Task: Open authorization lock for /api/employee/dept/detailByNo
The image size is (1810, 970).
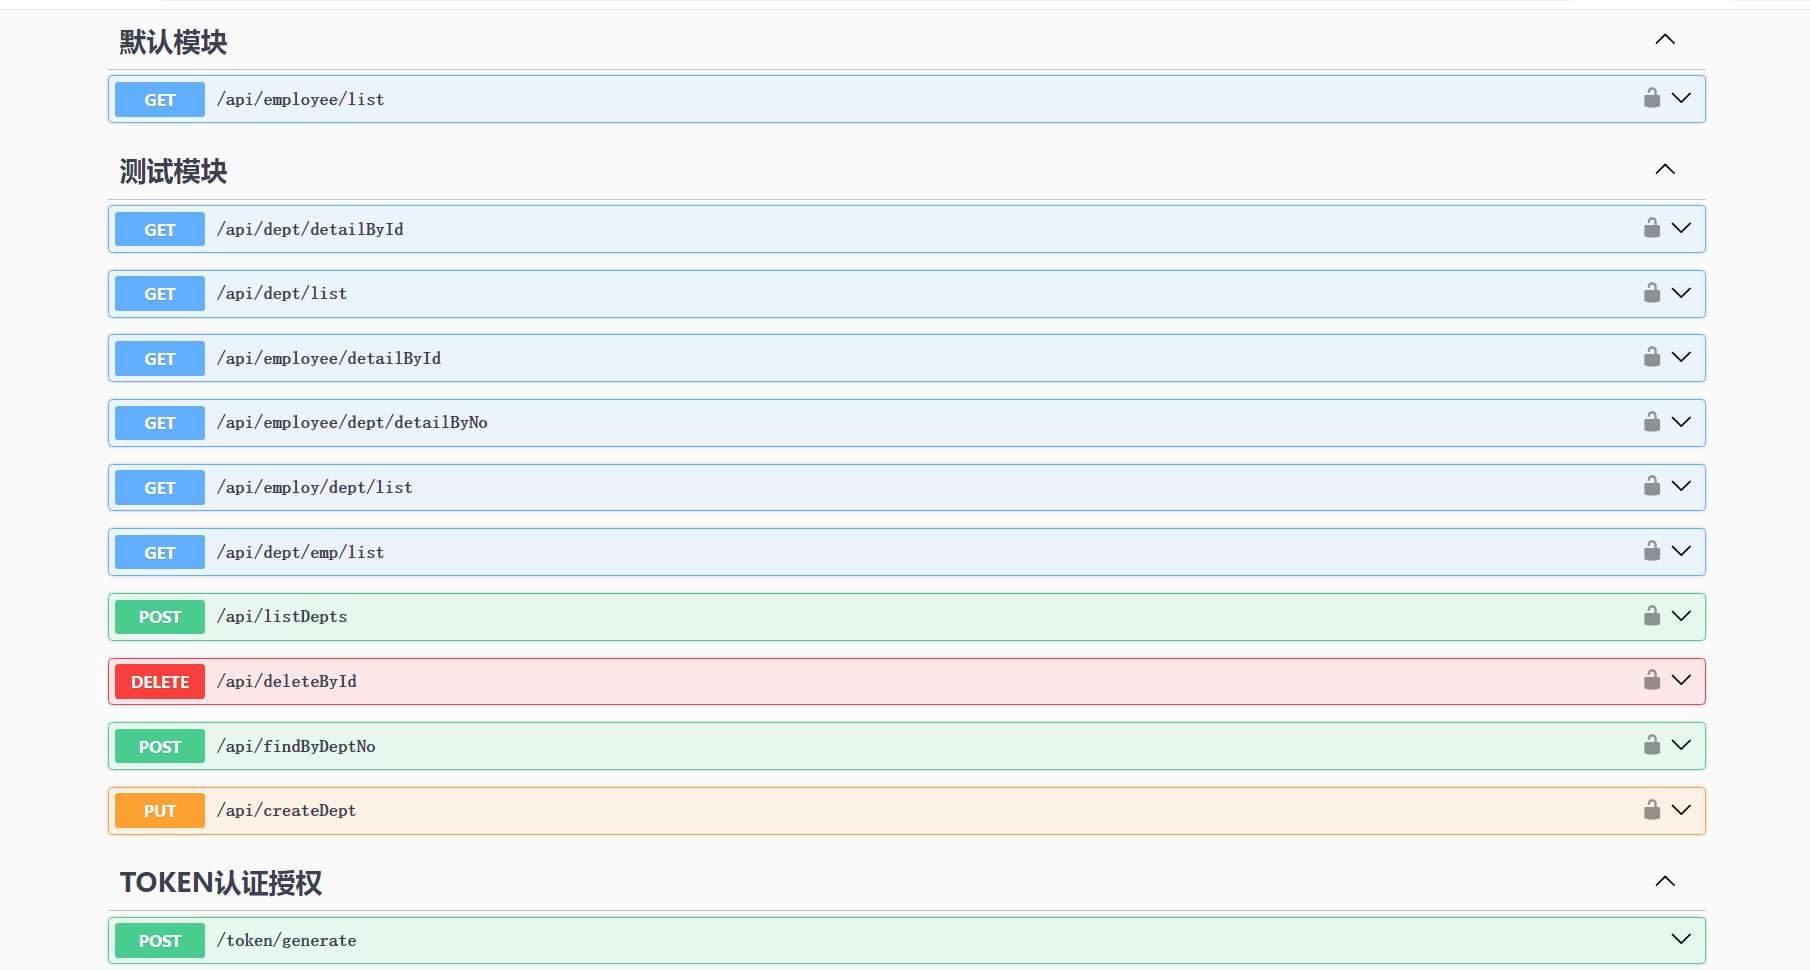Action: tap(1652, 422)
